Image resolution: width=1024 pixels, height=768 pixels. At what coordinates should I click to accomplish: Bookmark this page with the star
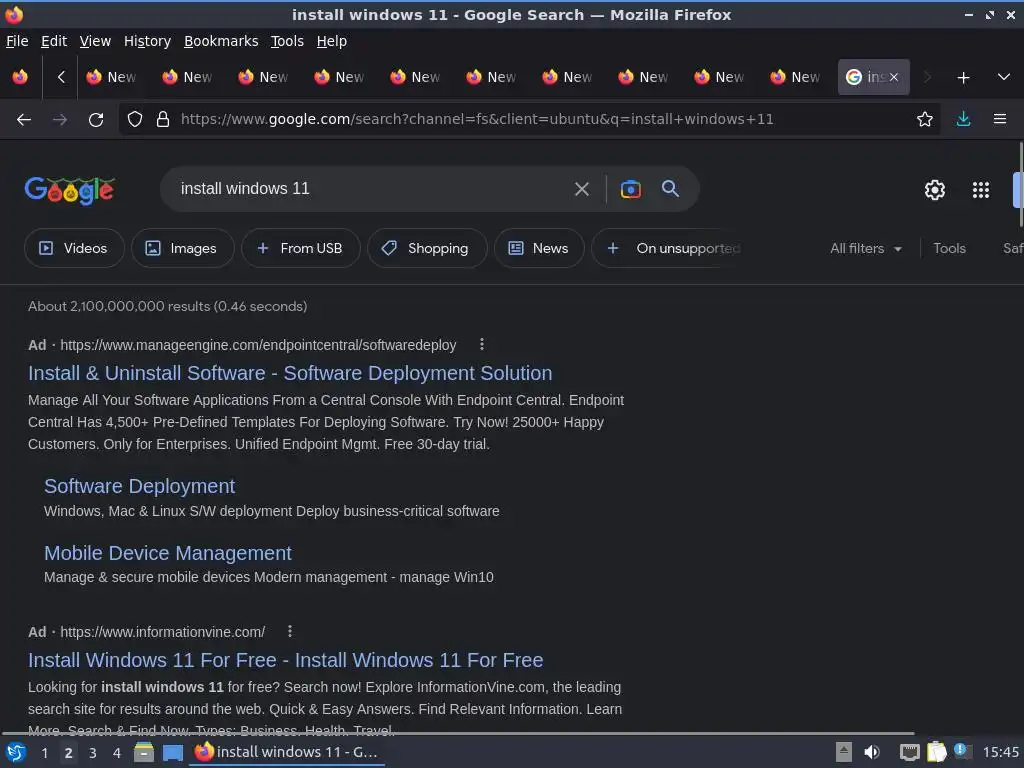point(925,119)
